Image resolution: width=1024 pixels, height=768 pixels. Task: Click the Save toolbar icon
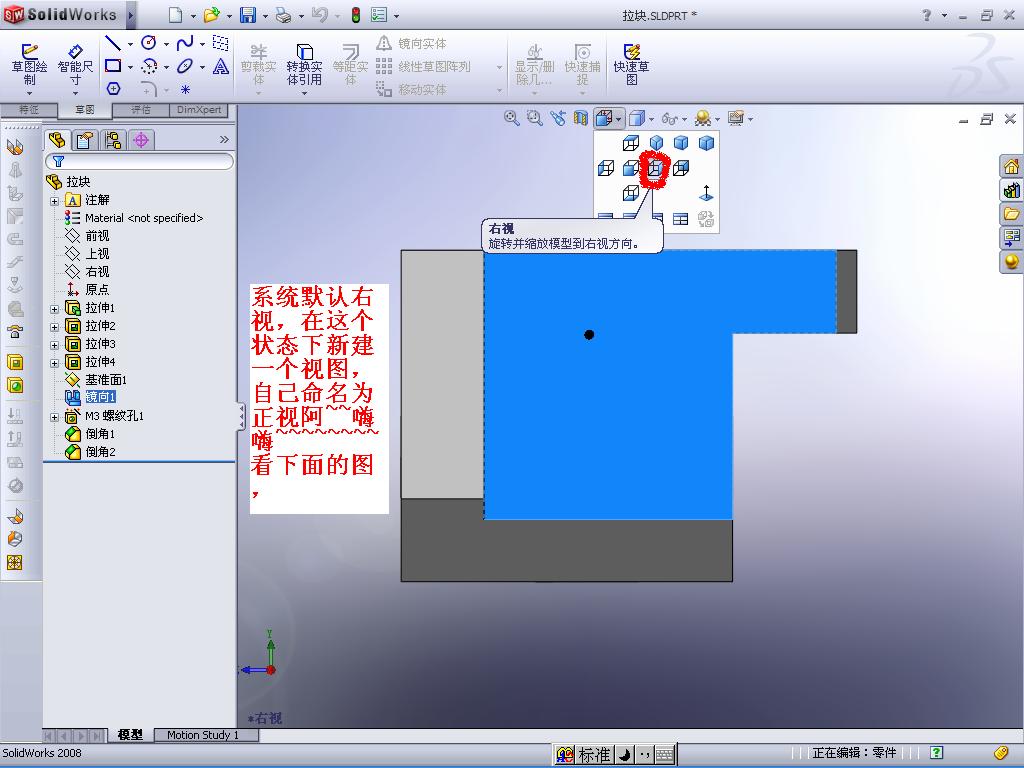click(248, 15)
